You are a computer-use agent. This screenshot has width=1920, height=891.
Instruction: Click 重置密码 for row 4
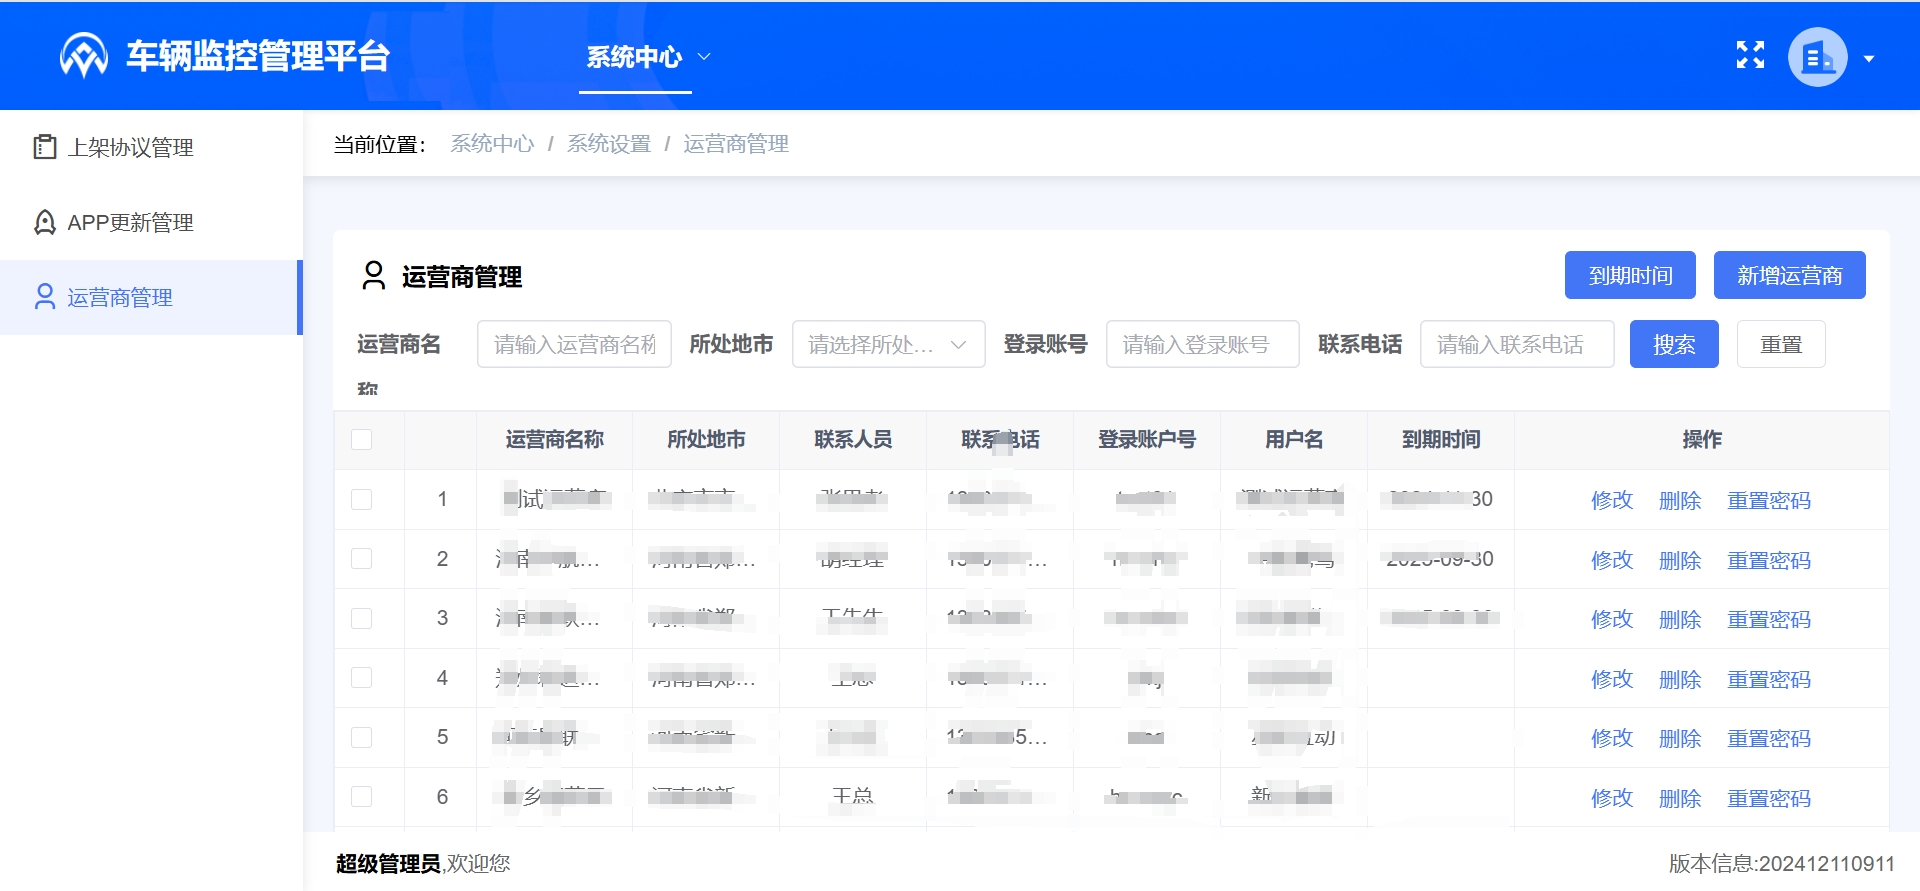point(1769,679)
